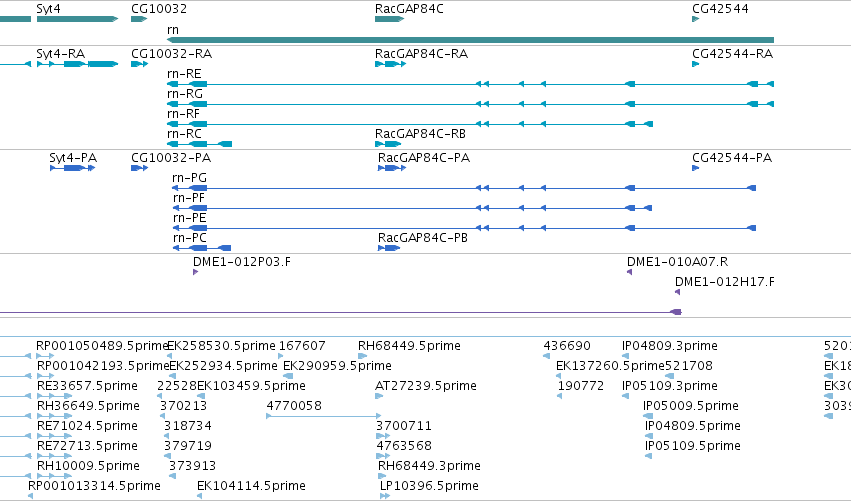The height and width of the screenshot is (501, 851).
Task: Click the IP05109.3prime EST label
Action: pos(670,386)
